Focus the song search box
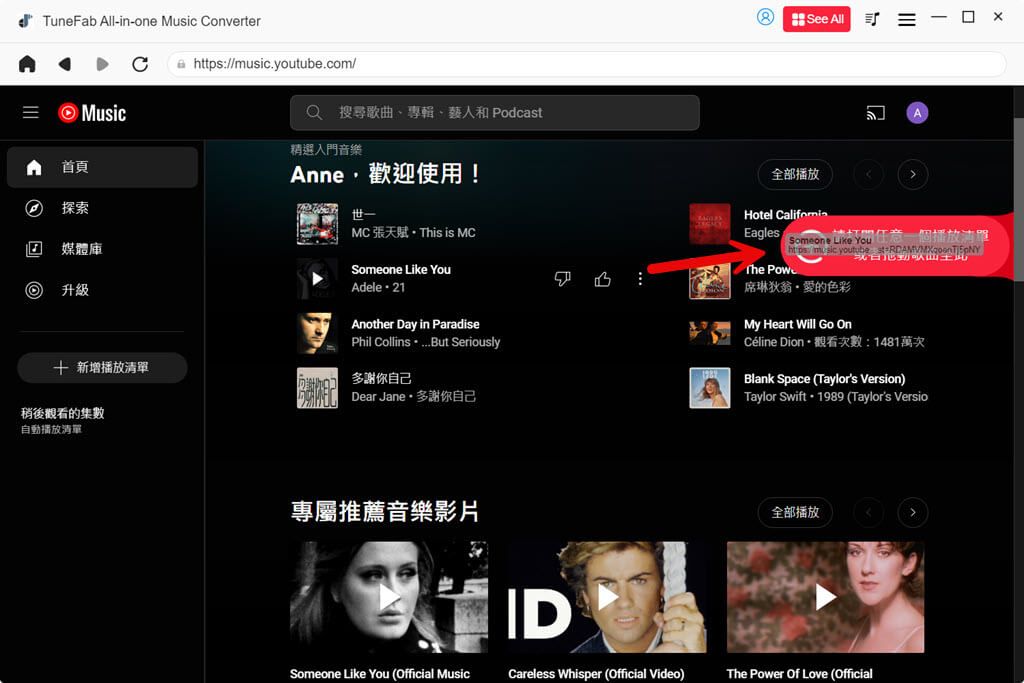This screenshot has width=1024, height=683. [x=494, y=112]
